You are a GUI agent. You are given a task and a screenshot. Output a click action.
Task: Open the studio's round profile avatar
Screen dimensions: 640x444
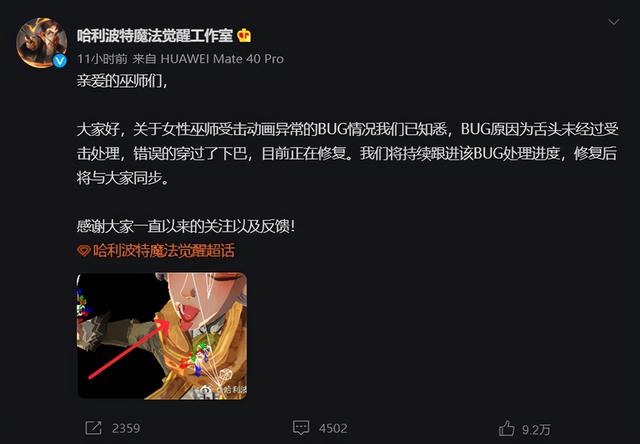(x=41, y=42)
